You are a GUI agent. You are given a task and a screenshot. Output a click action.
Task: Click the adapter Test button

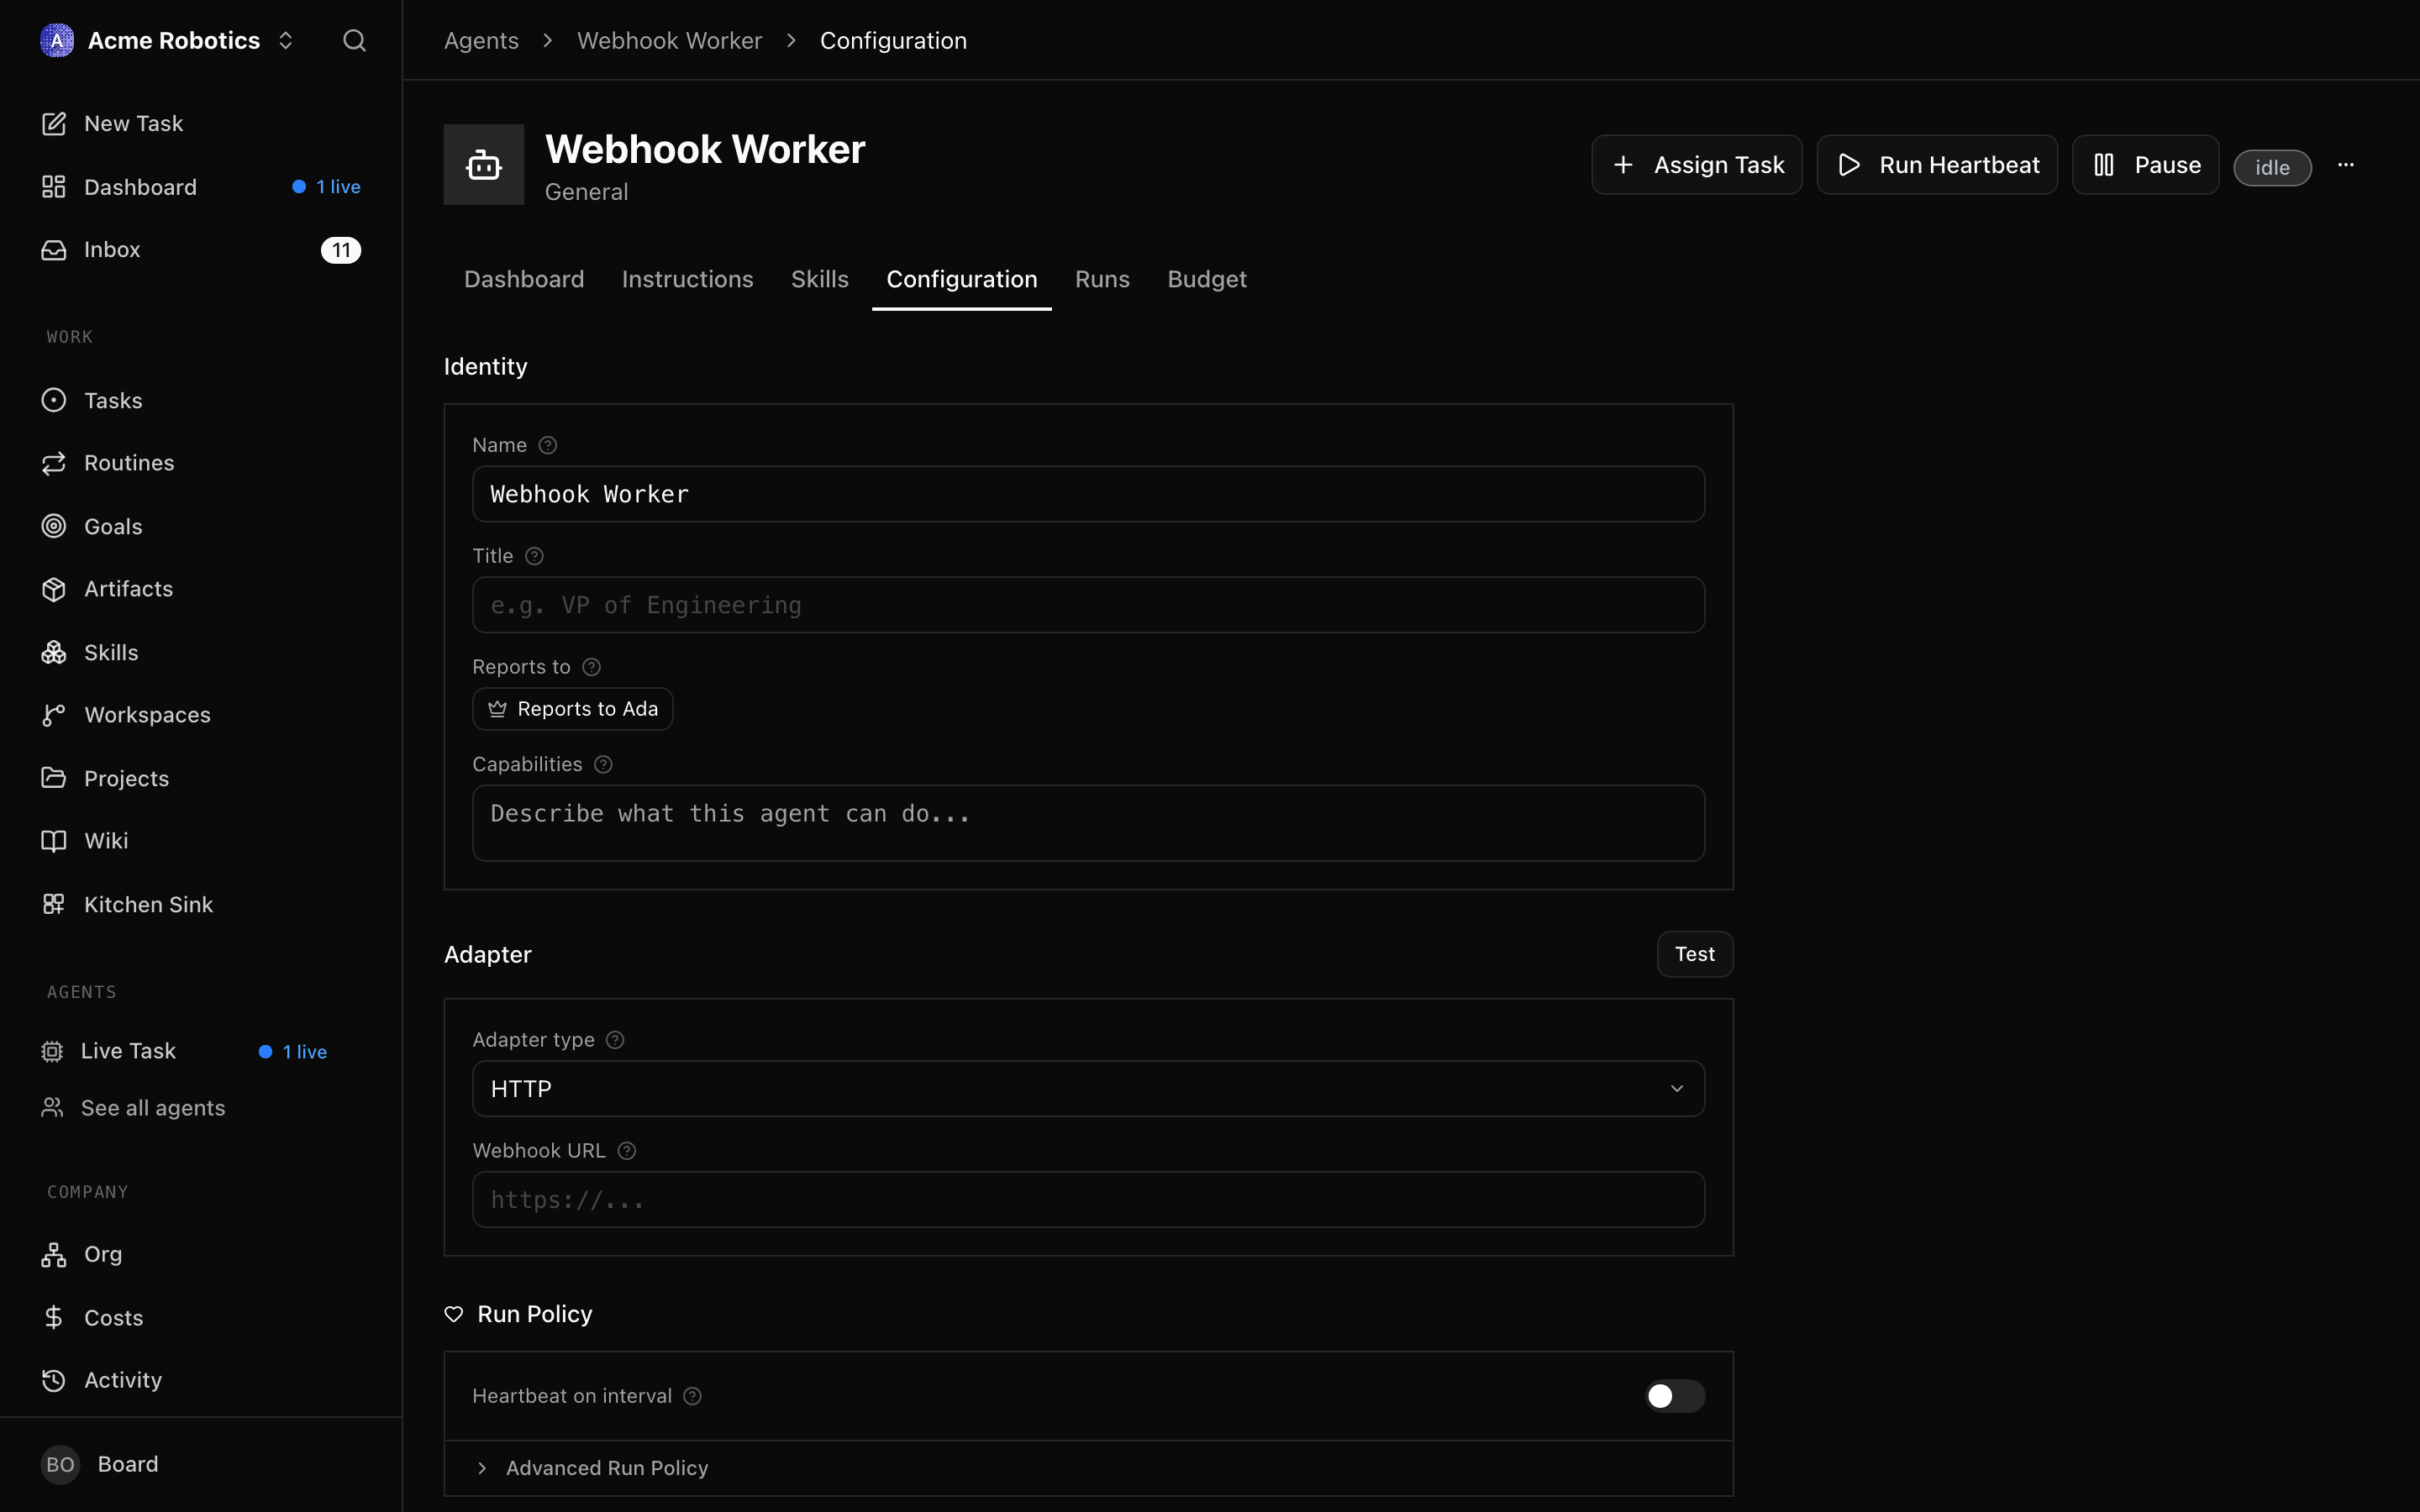1694,954
